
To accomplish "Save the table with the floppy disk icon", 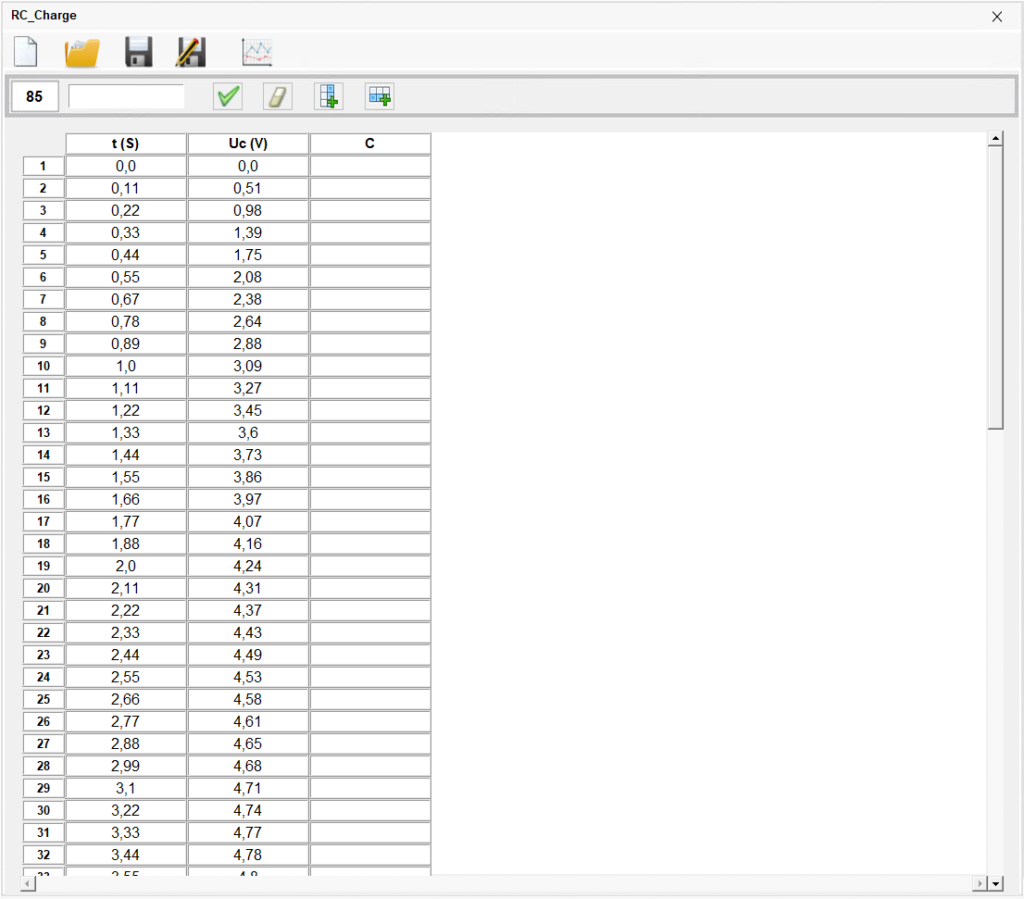I will click(x=138, y=52).
